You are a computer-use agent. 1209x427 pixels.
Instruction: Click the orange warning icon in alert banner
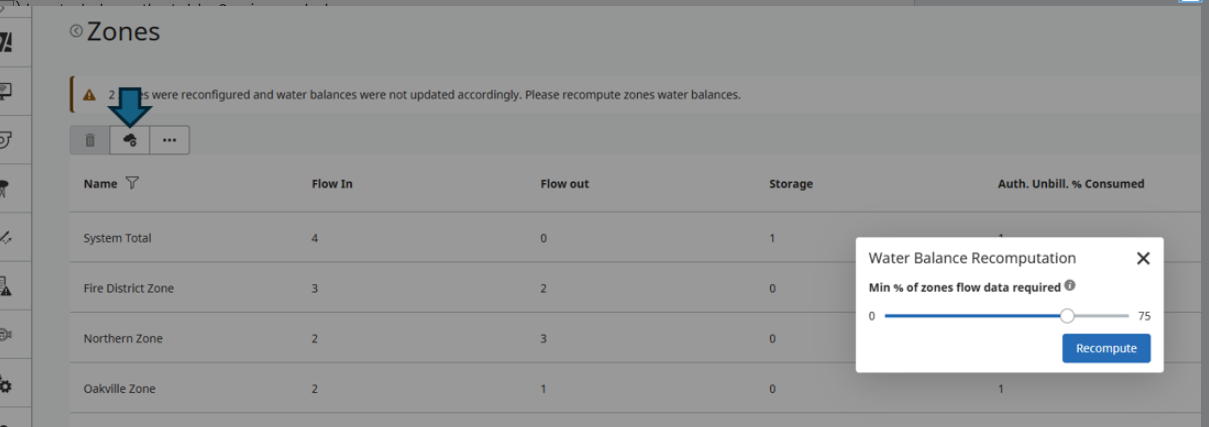pos(90,95)
